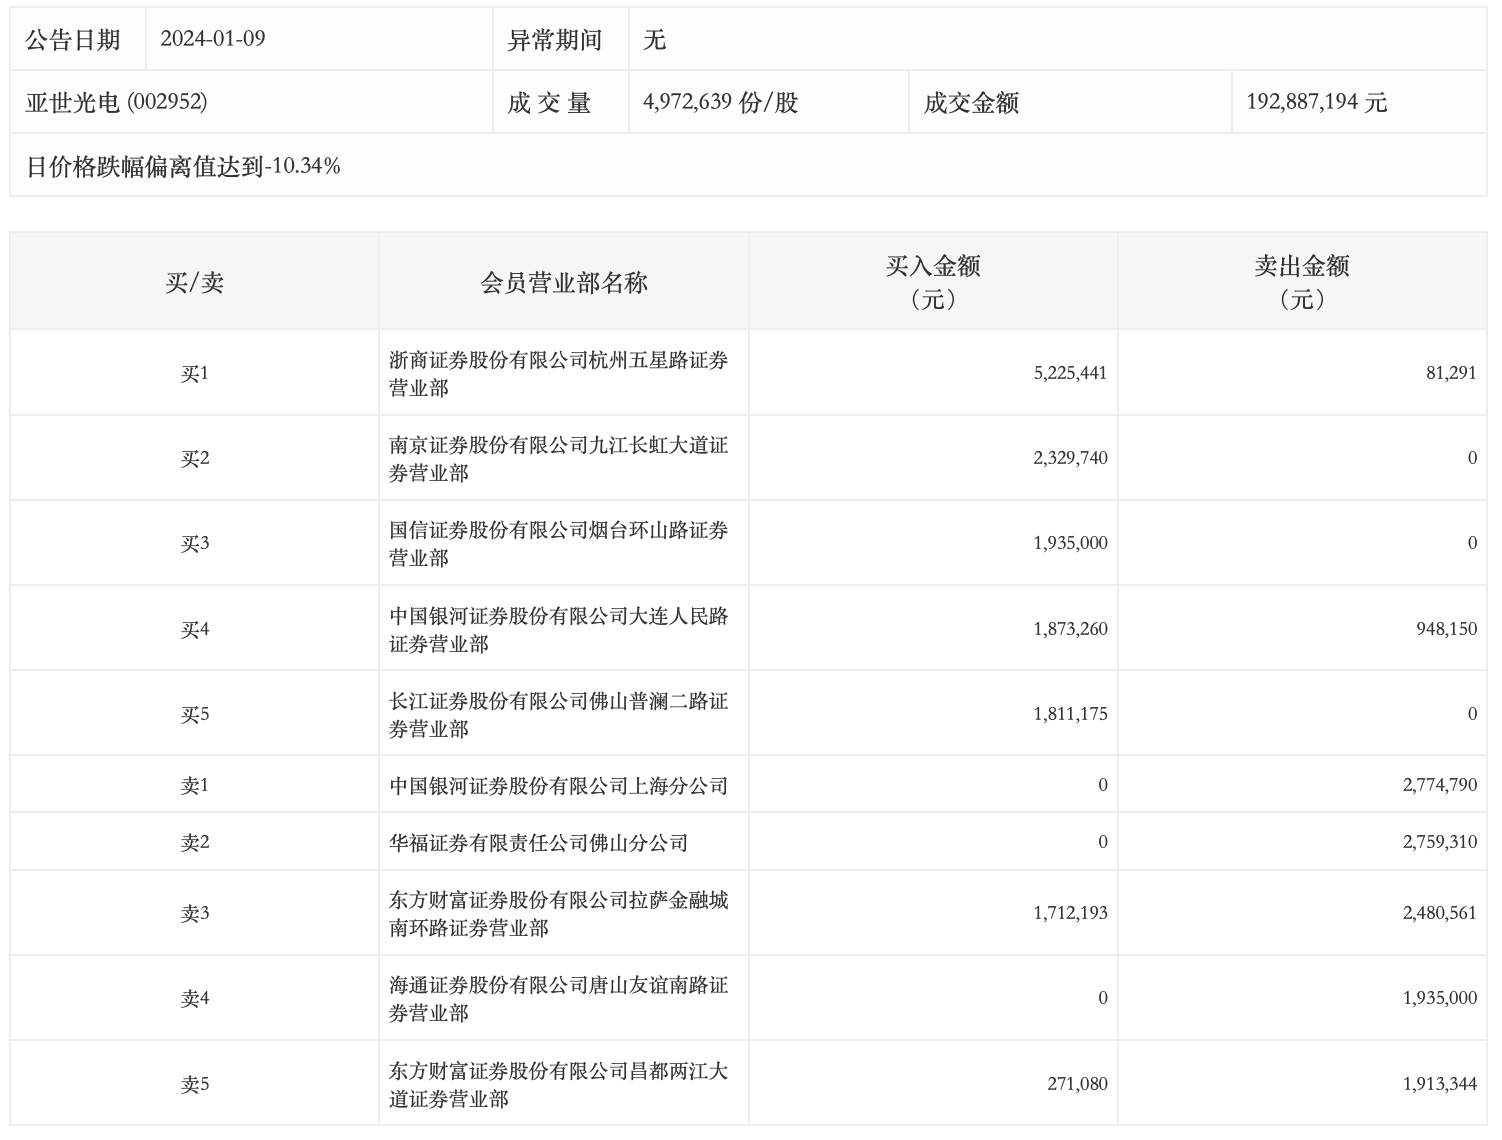Select stock name 亚世光电 (002952)
1502x1140 pixels.
pos(117,102)
